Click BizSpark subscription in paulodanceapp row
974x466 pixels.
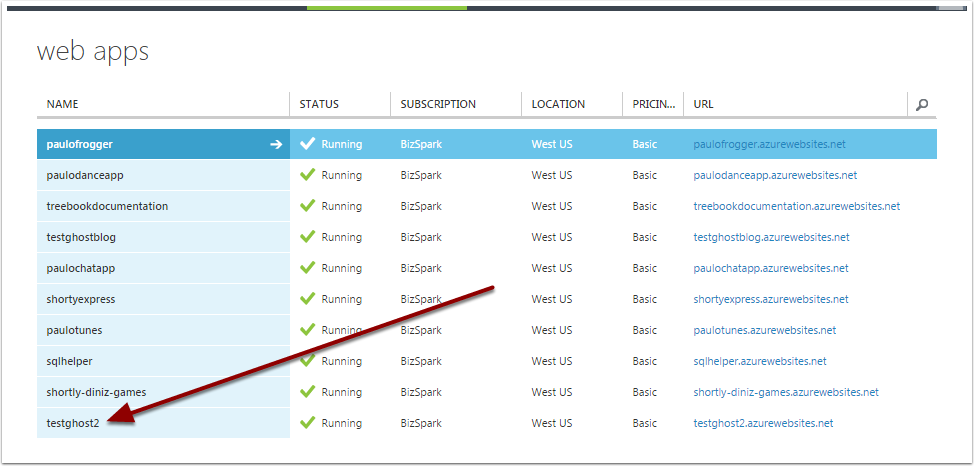click(421, 175)
